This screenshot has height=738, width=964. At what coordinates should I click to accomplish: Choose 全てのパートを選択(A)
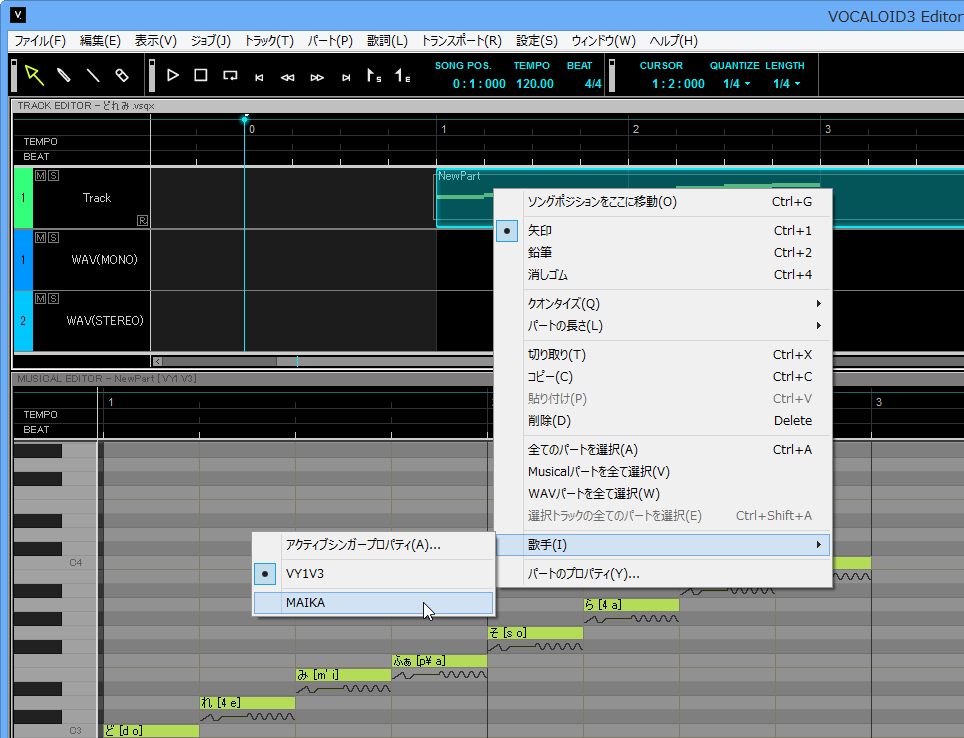[663, 450]
